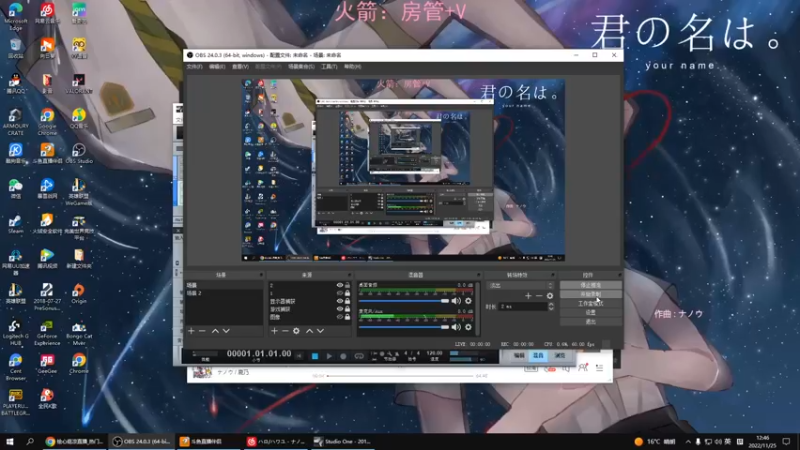This screenshot has width=800, height=450.
Task: Open the GeForce Experience desktop shortcut
Action: click(47, 333)
